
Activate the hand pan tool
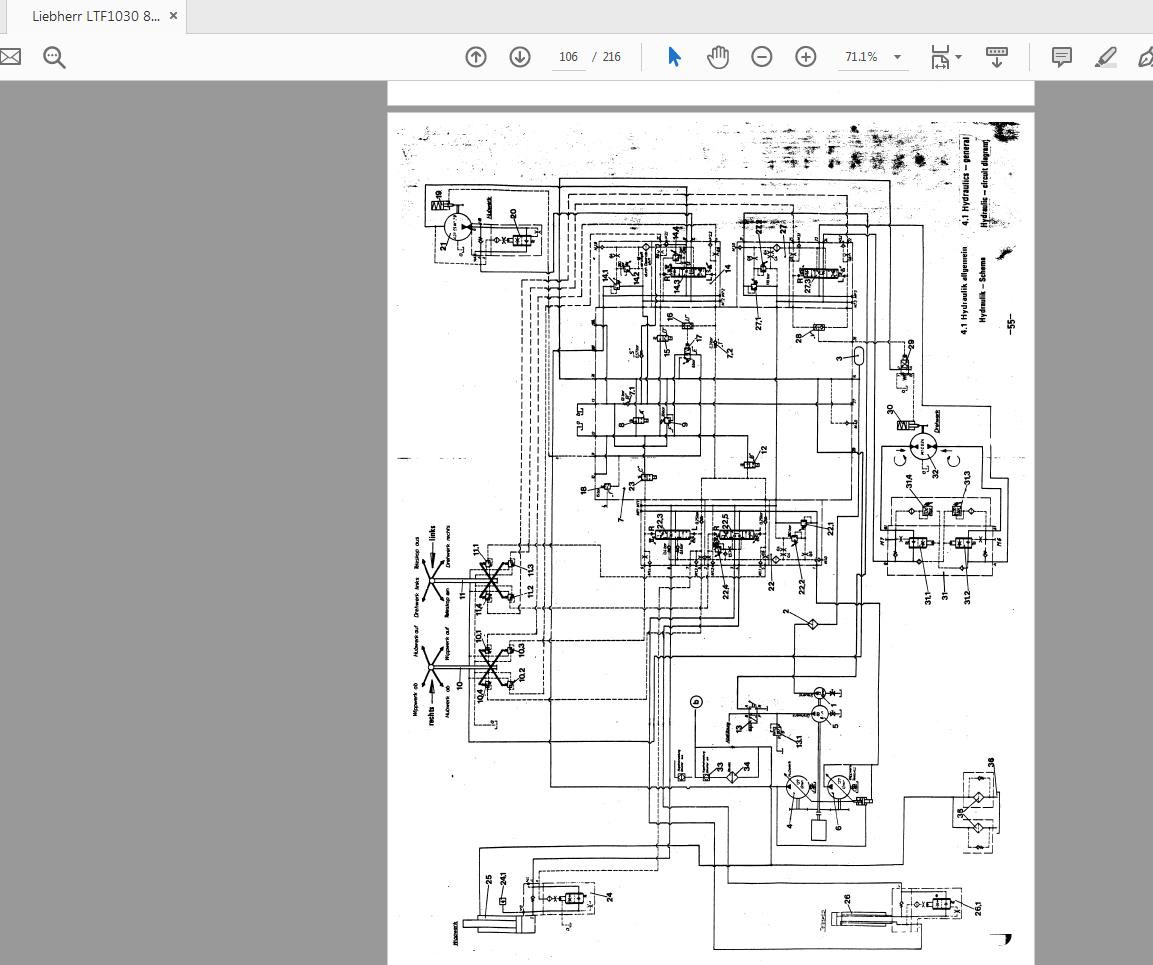pos(718,57)
